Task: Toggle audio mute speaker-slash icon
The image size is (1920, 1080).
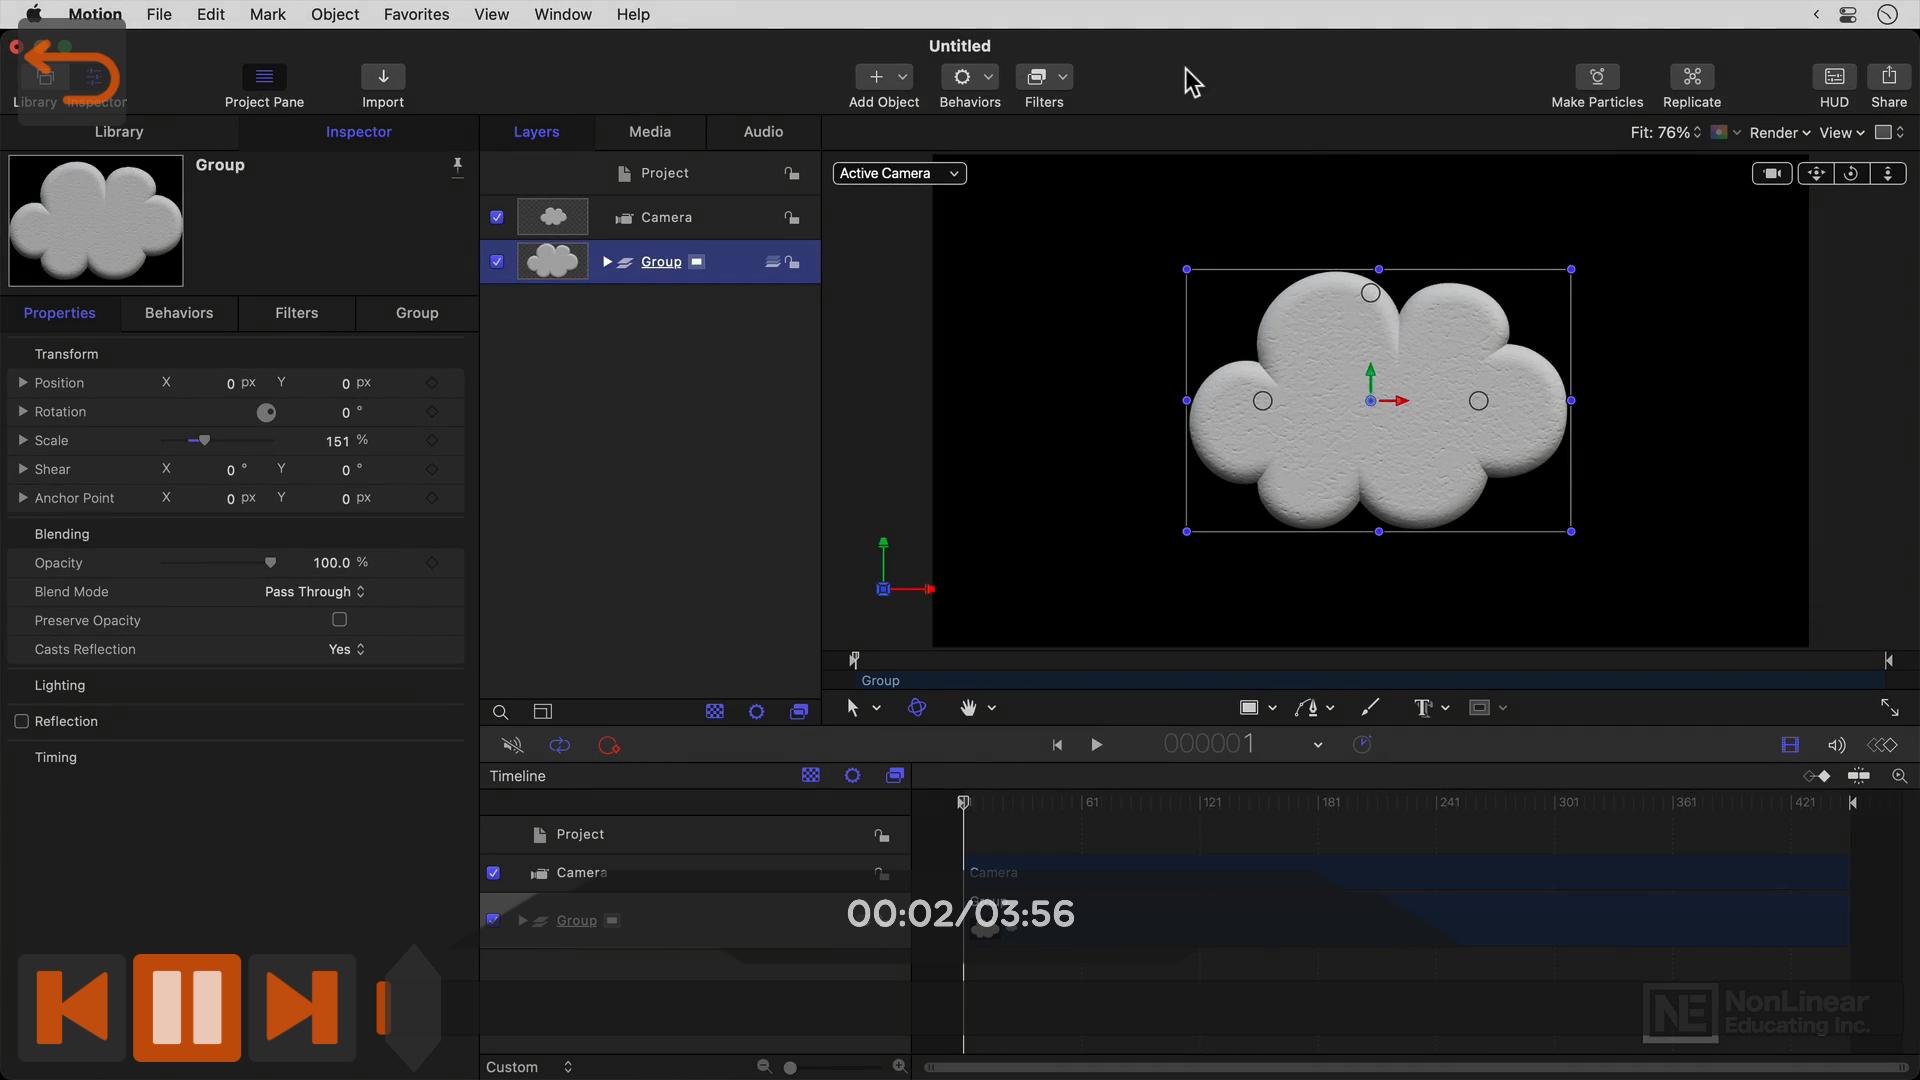Action: coord(512,745)
